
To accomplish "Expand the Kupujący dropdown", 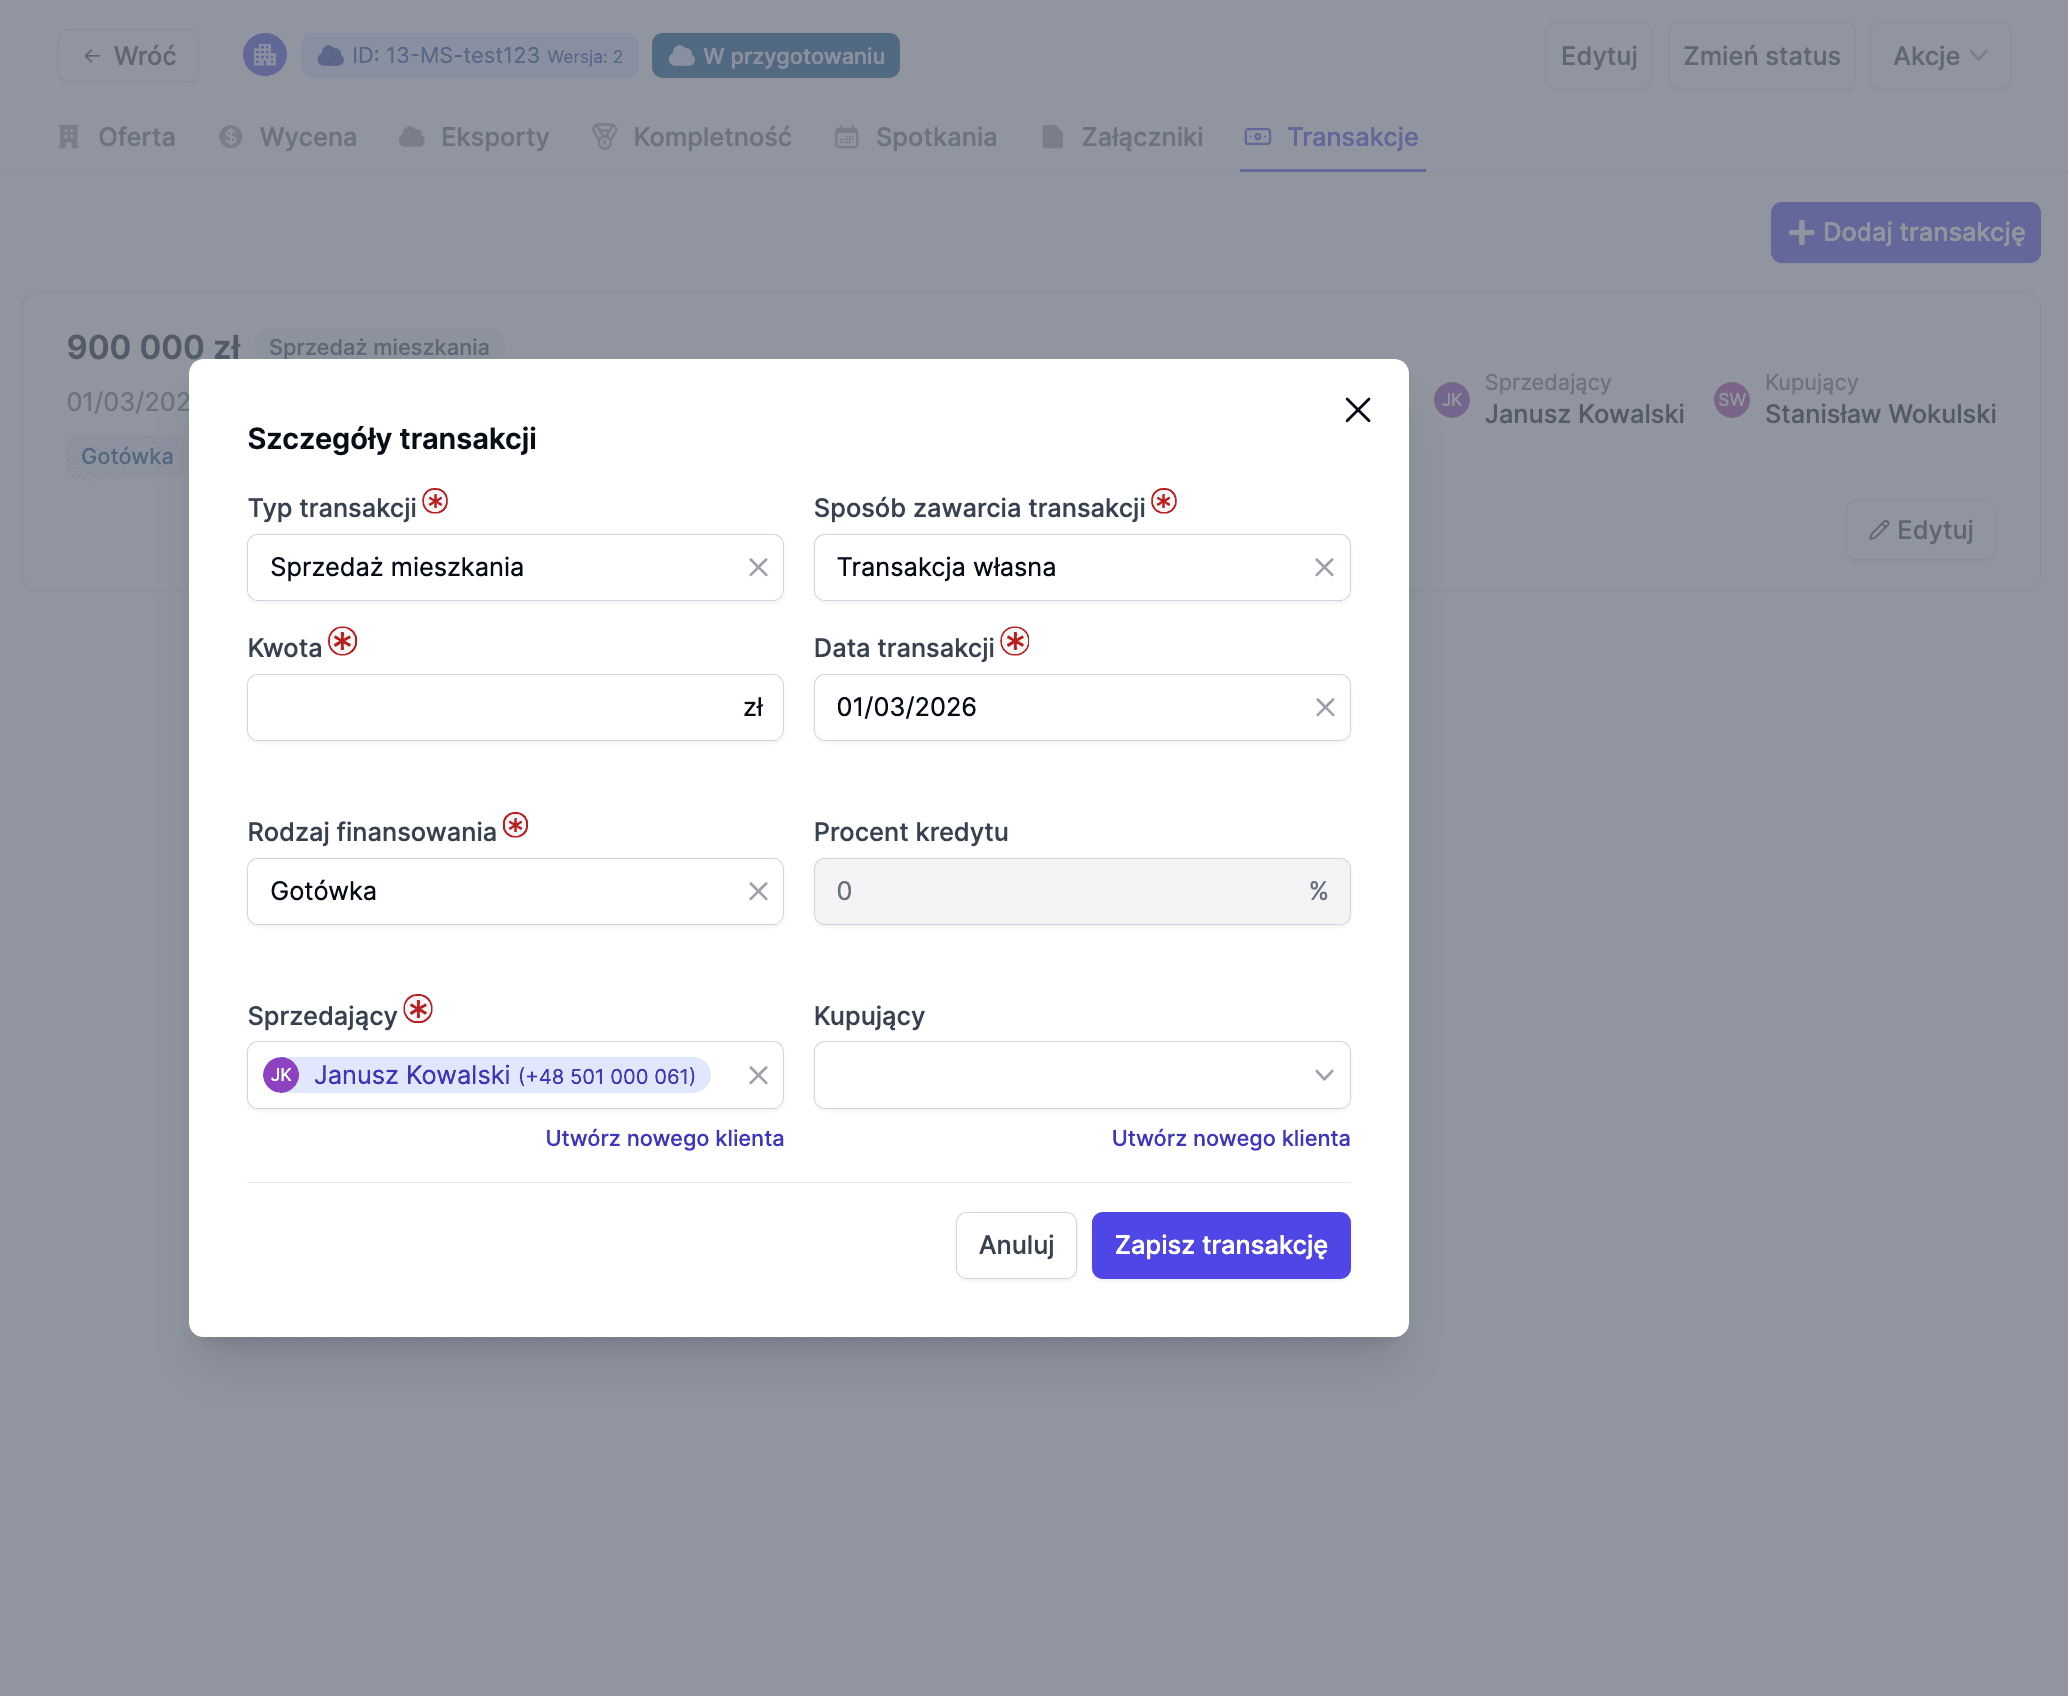I will [1323, 1076].
